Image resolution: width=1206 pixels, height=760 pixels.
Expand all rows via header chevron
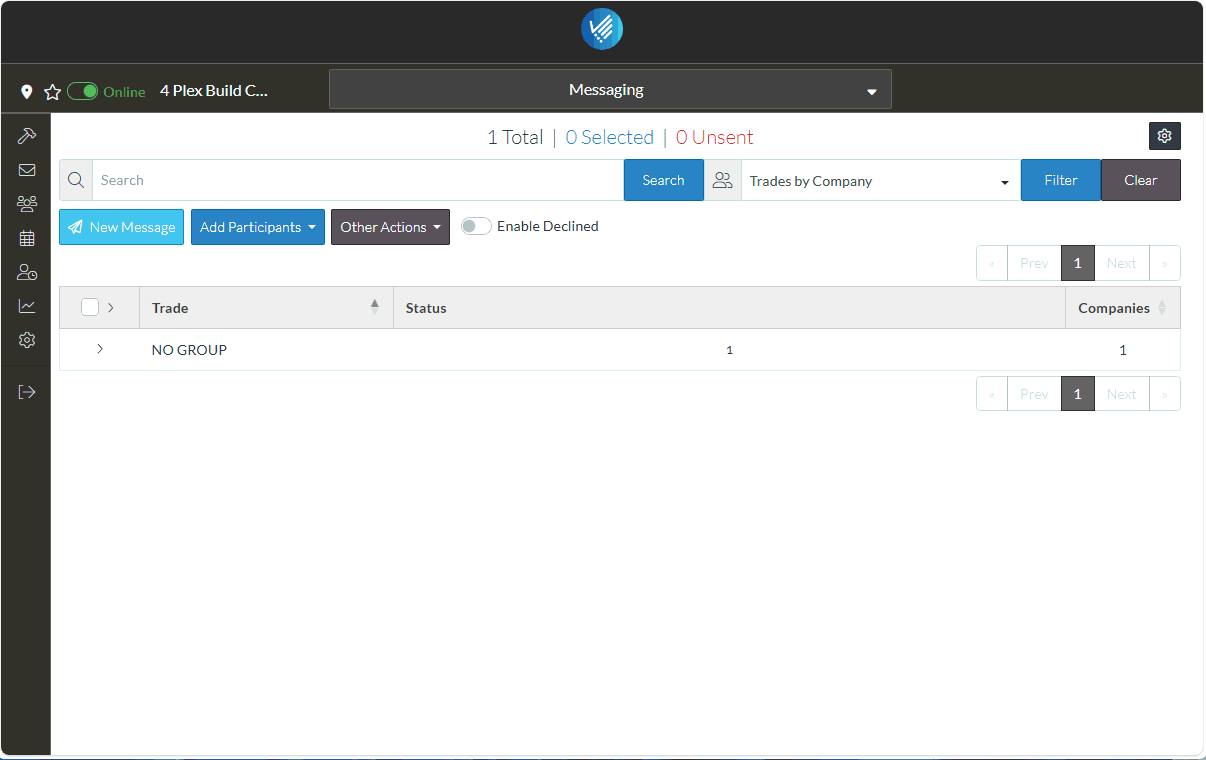pyautogui.click(x=110, y=307)
